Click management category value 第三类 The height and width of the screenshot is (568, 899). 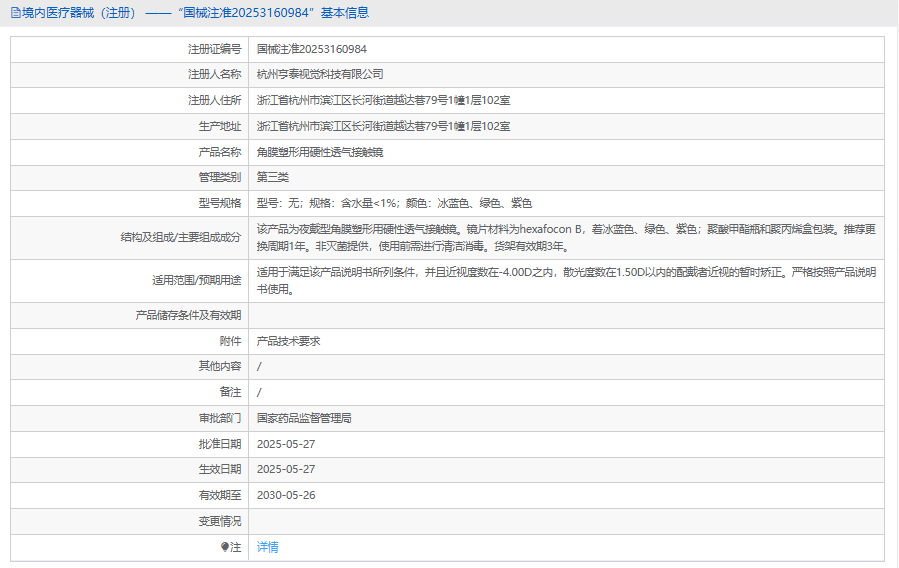click(273, 177)
